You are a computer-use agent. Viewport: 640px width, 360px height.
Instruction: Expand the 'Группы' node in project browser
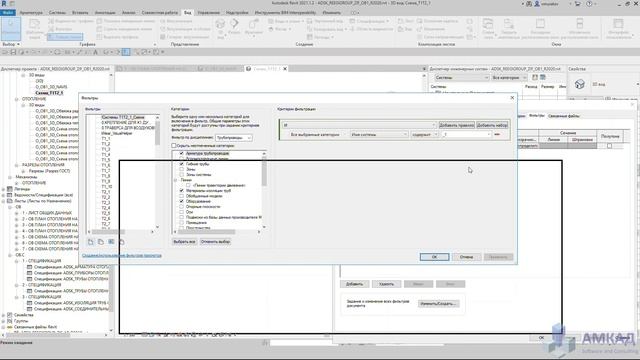click(x=4, y=321)
